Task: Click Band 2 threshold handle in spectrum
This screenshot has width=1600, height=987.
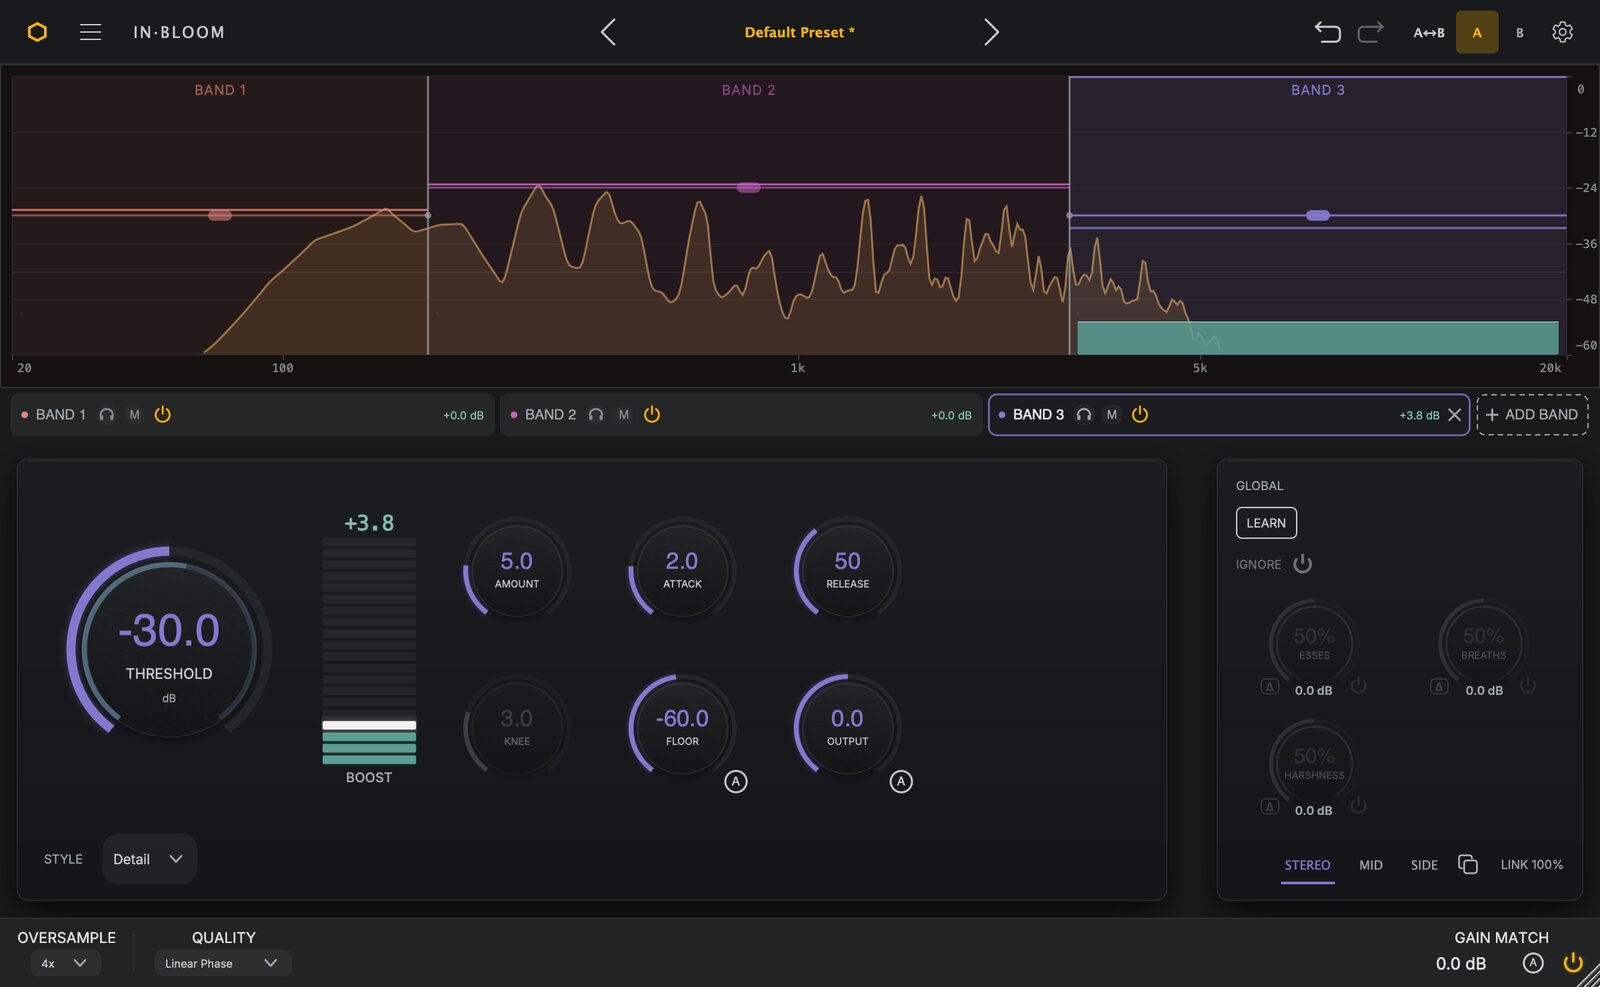Action: 748,187
